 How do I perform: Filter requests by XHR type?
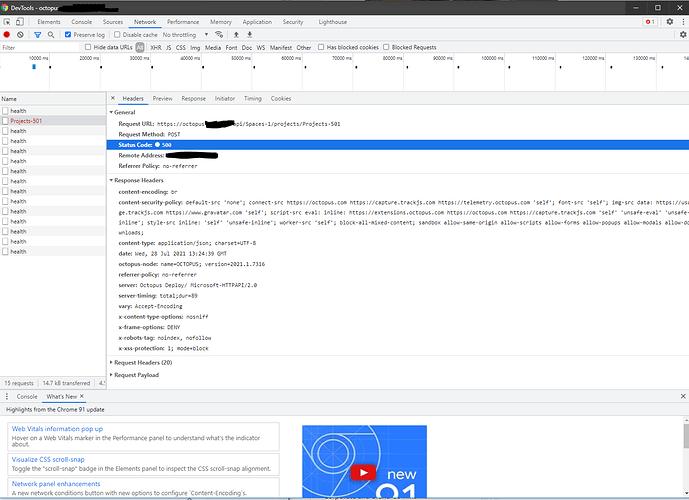[156, 47]
